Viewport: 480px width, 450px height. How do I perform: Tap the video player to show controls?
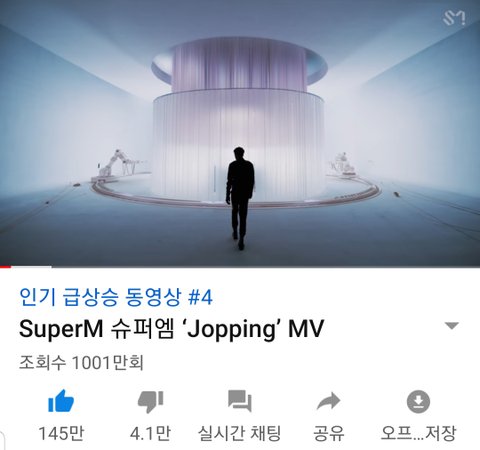coord(240,133)
